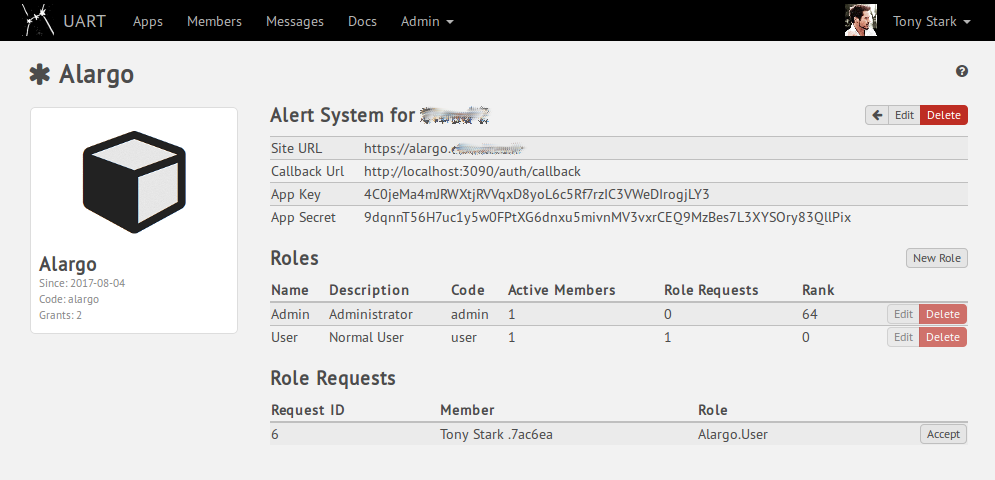Click the asterisk icon beside Alargo title
Viewport: 995px width, 480px height.
[x=40, y=74]
